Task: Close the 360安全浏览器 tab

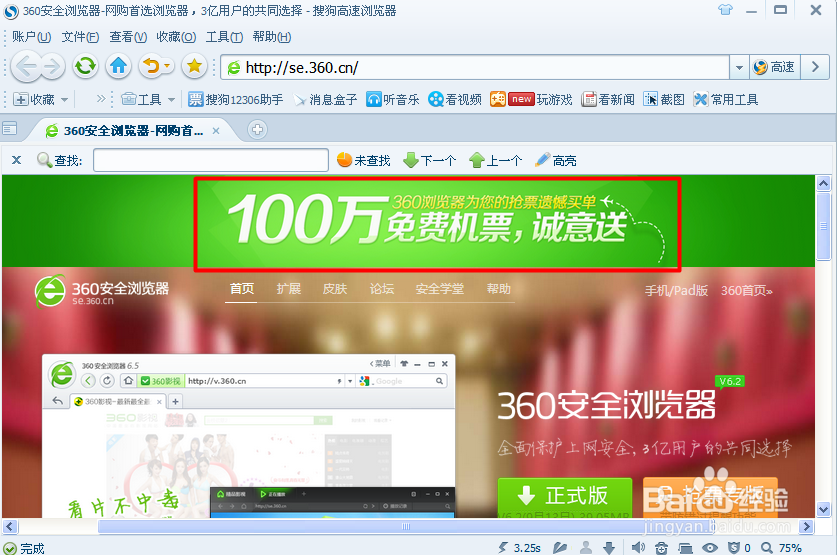Action: (x=216, y=131)
